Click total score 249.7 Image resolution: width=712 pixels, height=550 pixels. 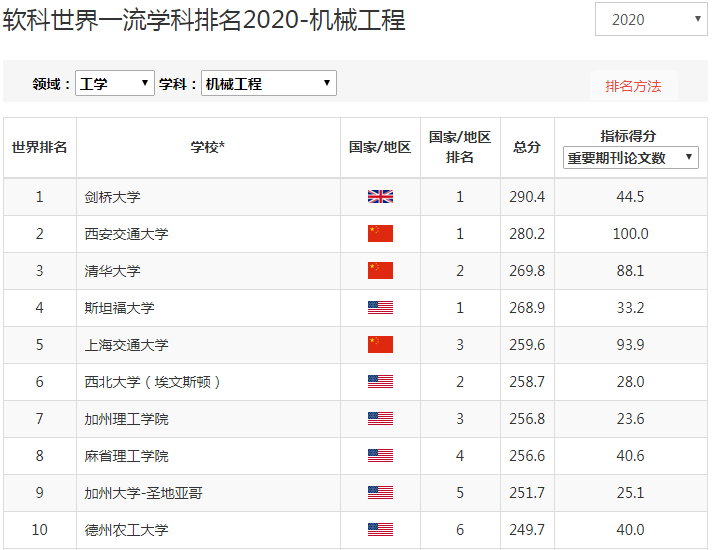click(x=527, y=530)
